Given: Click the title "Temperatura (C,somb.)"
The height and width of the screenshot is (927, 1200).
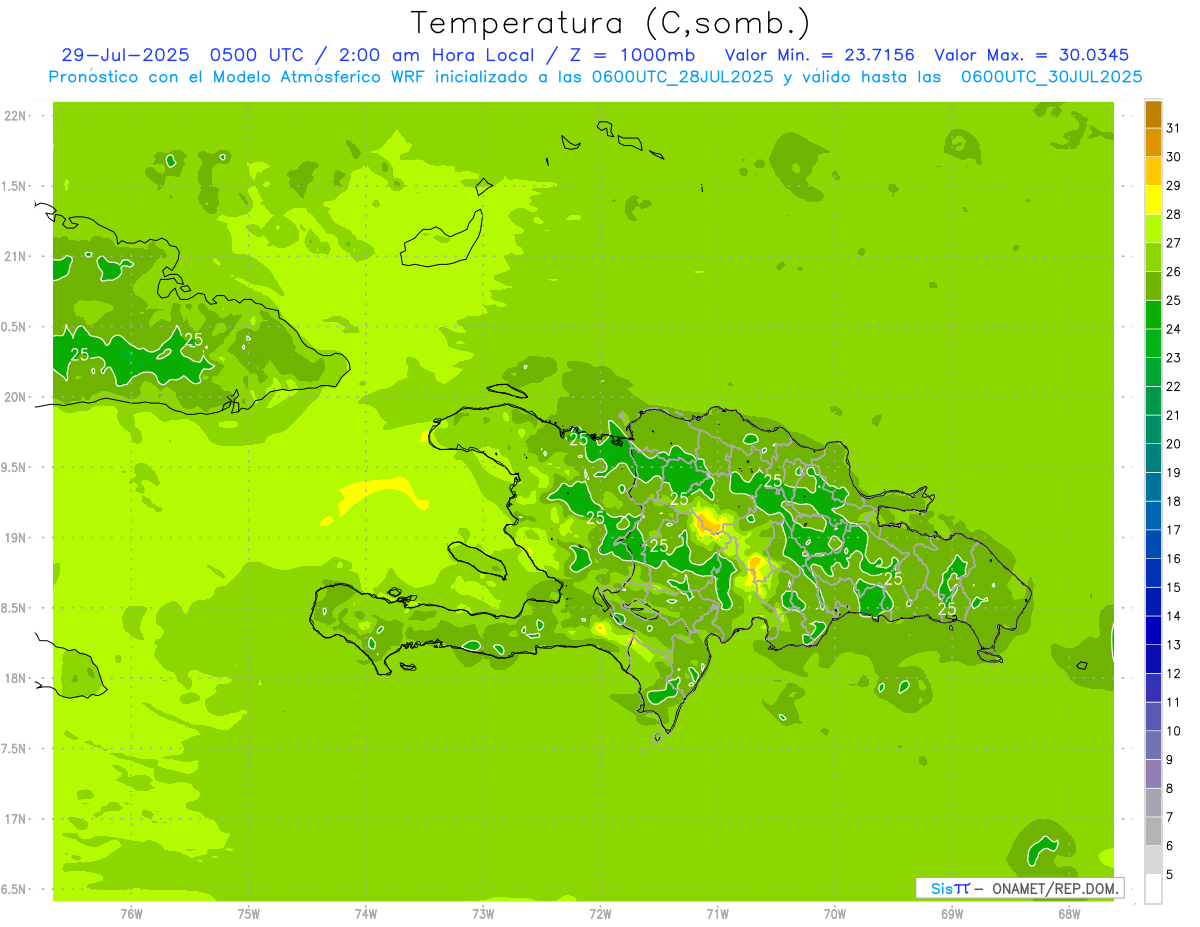Looking at the screenshot, I should [611, 23].
